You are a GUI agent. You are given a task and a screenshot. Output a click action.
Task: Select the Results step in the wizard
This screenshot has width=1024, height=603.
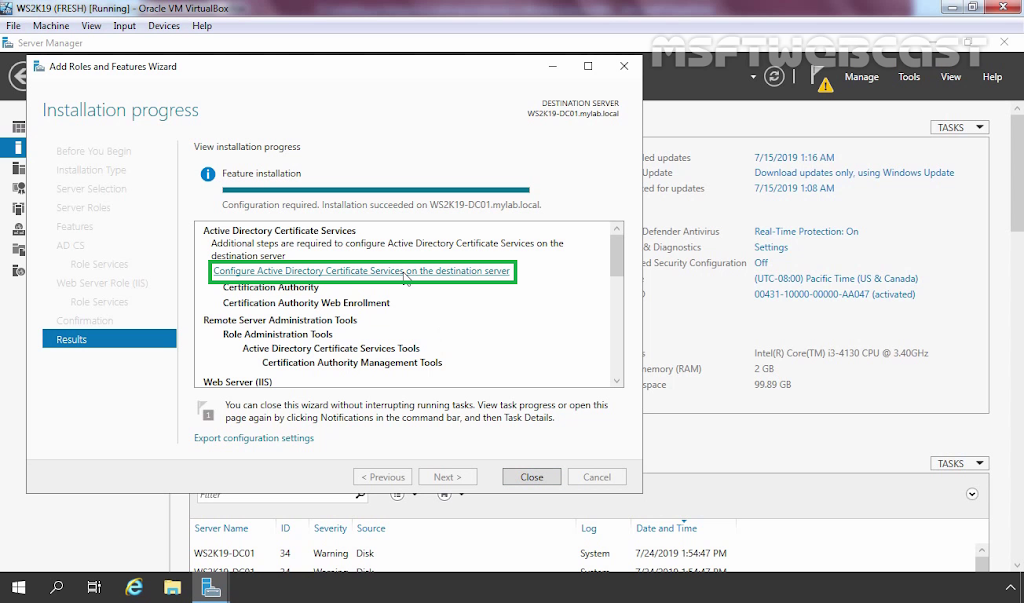110,339
